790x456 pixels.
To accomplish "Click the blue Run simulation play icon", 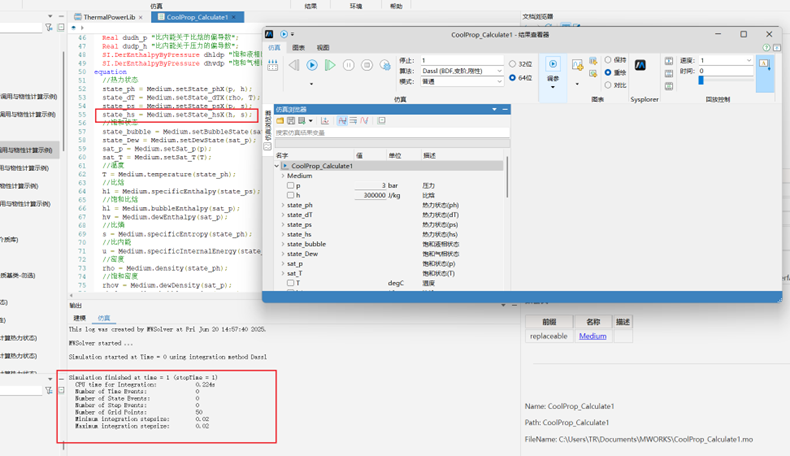I will [312, 65].
